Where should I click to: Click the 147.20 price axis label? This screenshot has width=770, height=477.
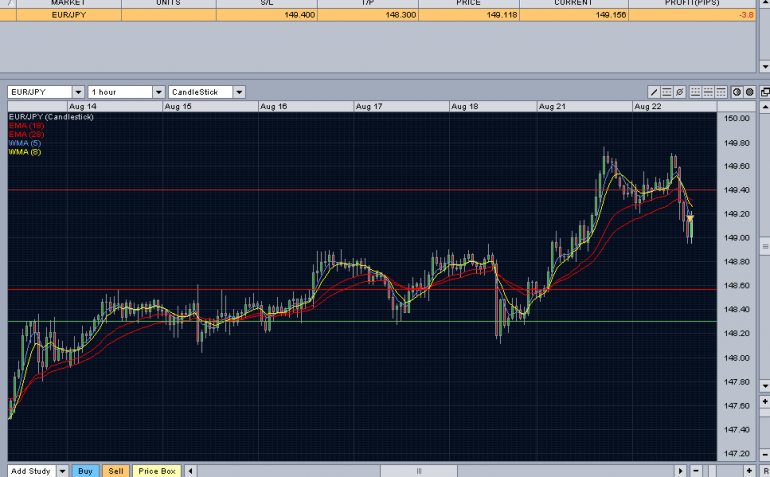(x=737, y=453)
